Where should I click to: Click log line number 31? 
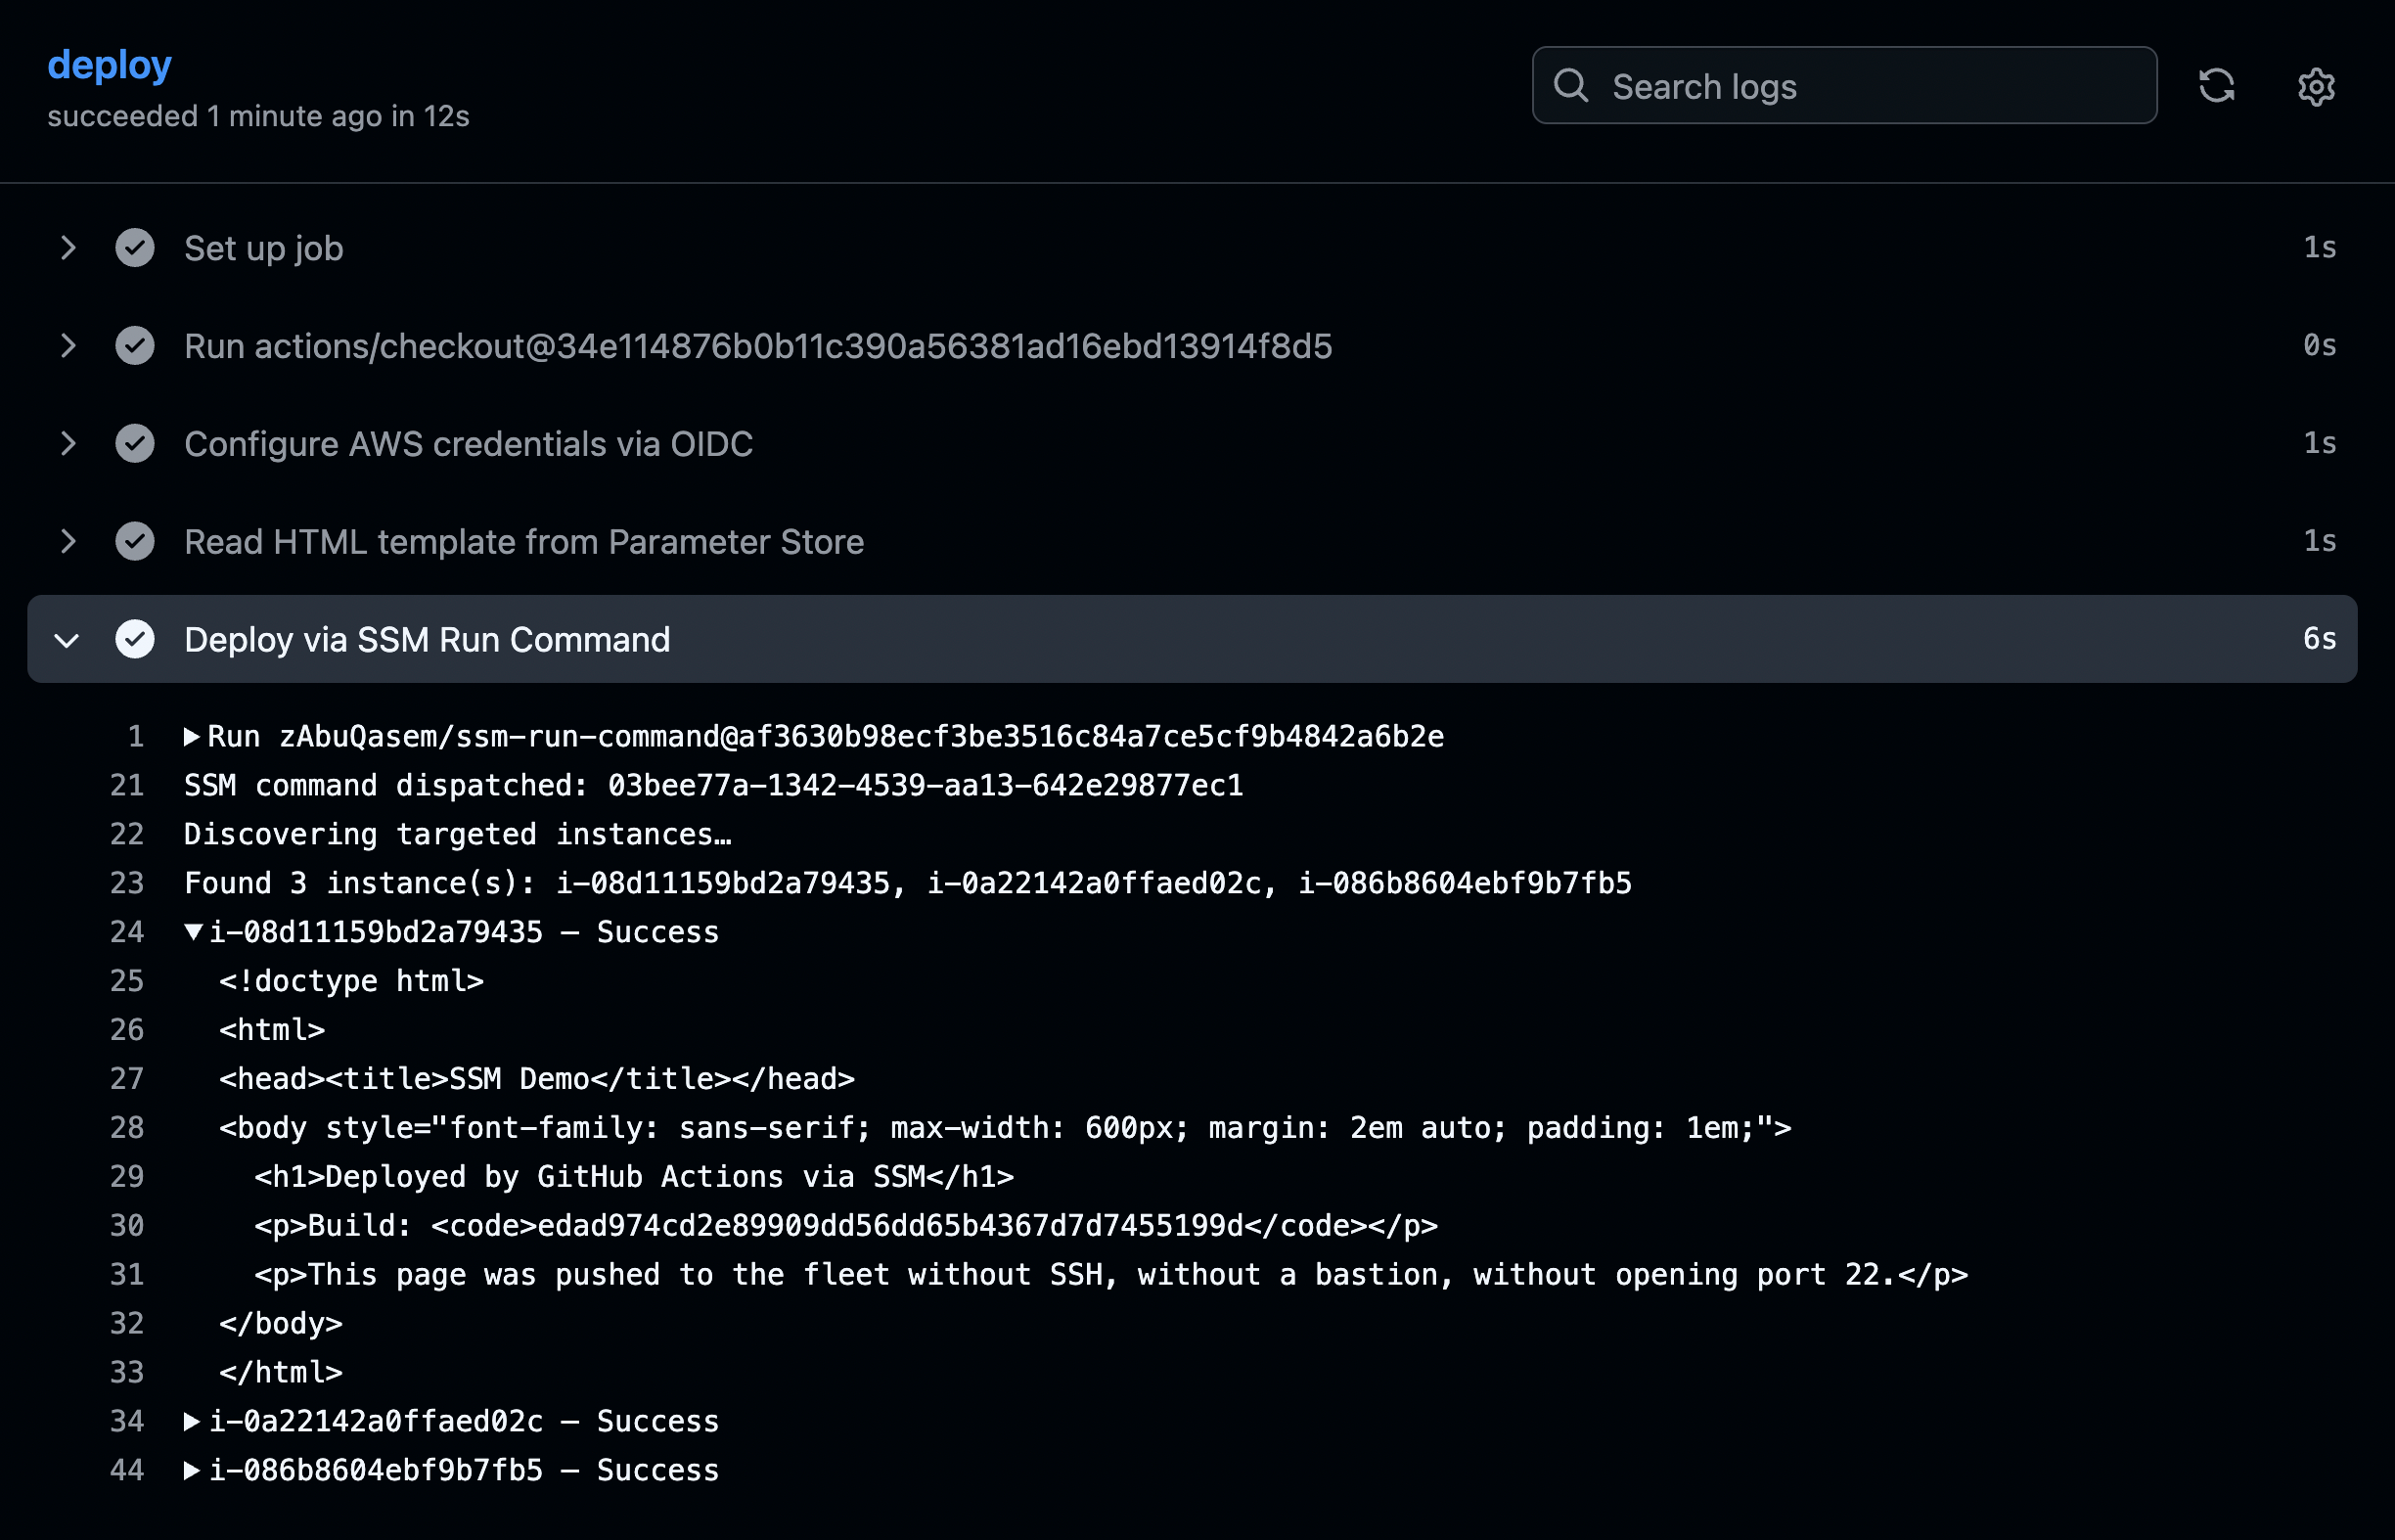click(127, 1276)
